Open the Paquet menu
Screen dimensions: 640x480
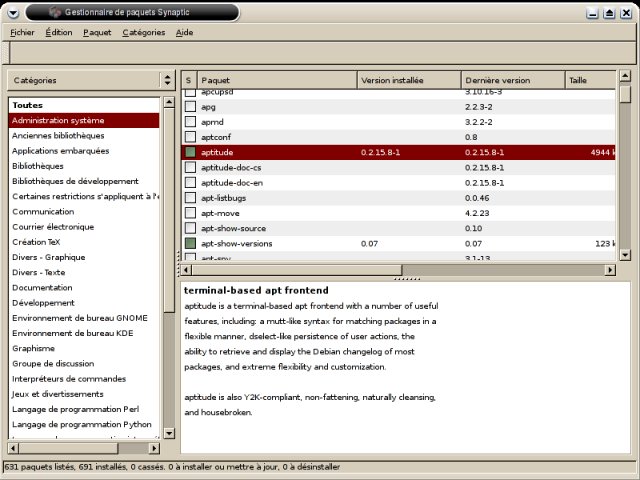tap(97, 32)
